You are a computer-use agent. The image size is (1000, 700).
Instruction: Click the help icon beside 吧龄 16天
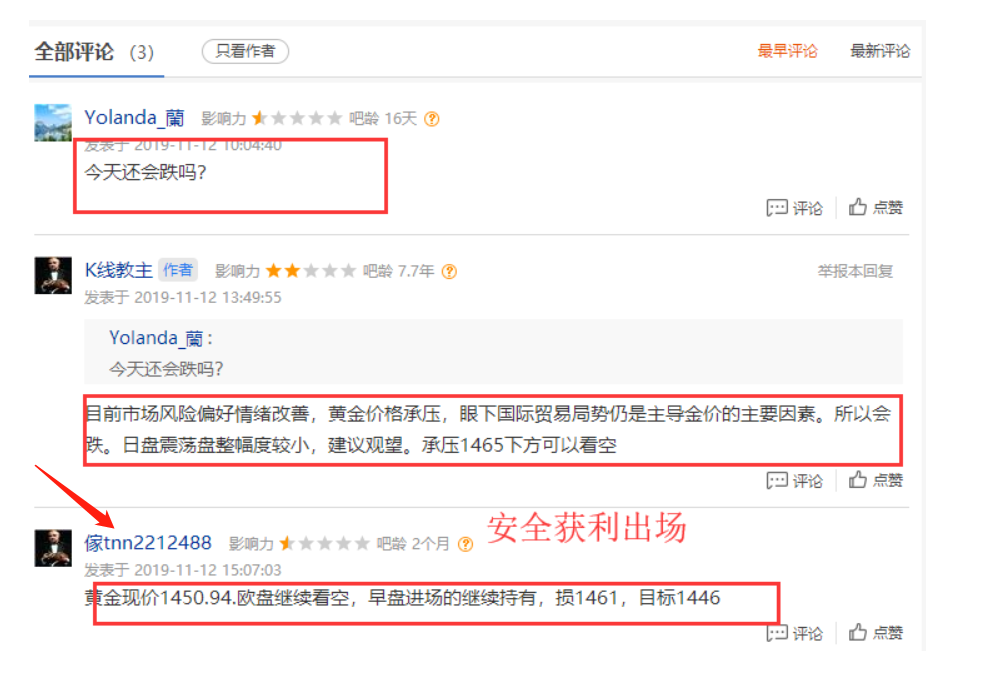coord(432,119)
